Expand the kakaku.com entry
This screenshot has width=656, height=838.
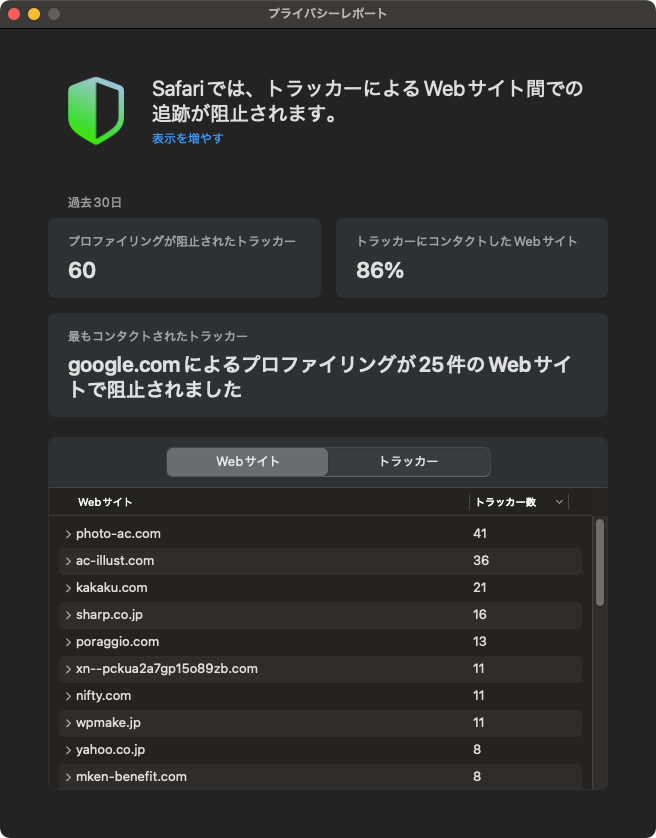68,588
